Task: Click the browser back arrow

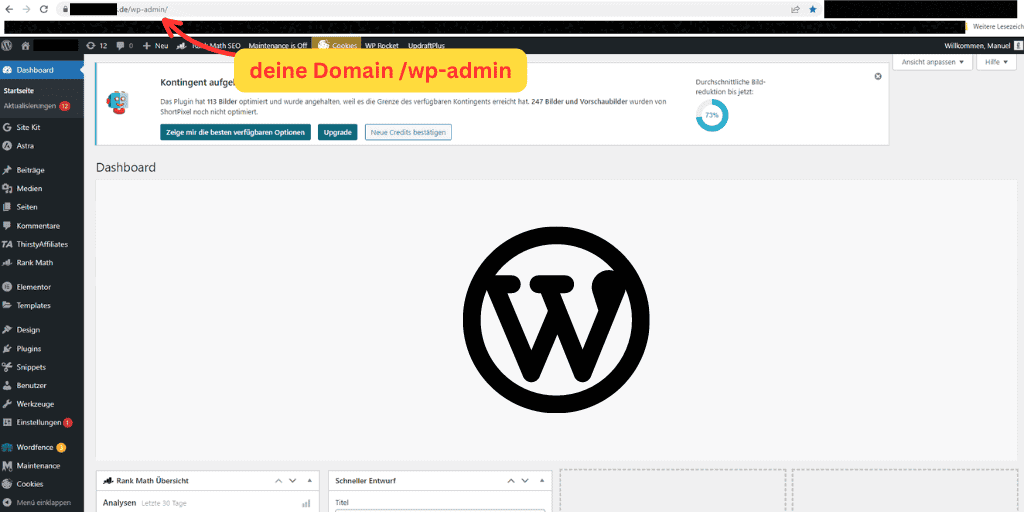Action: coord(8,9)
